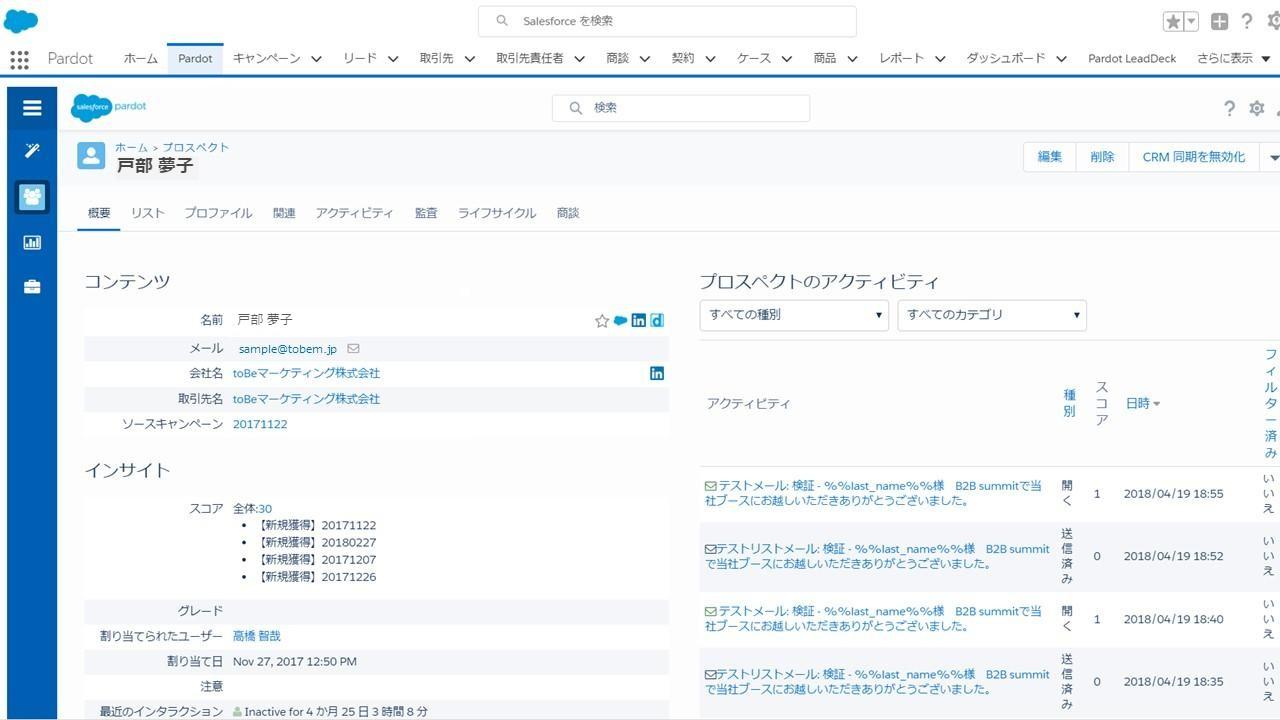The image size is (1280, 720).
Task: Expand the favorites list arrow
Action: coord(1191,21)
